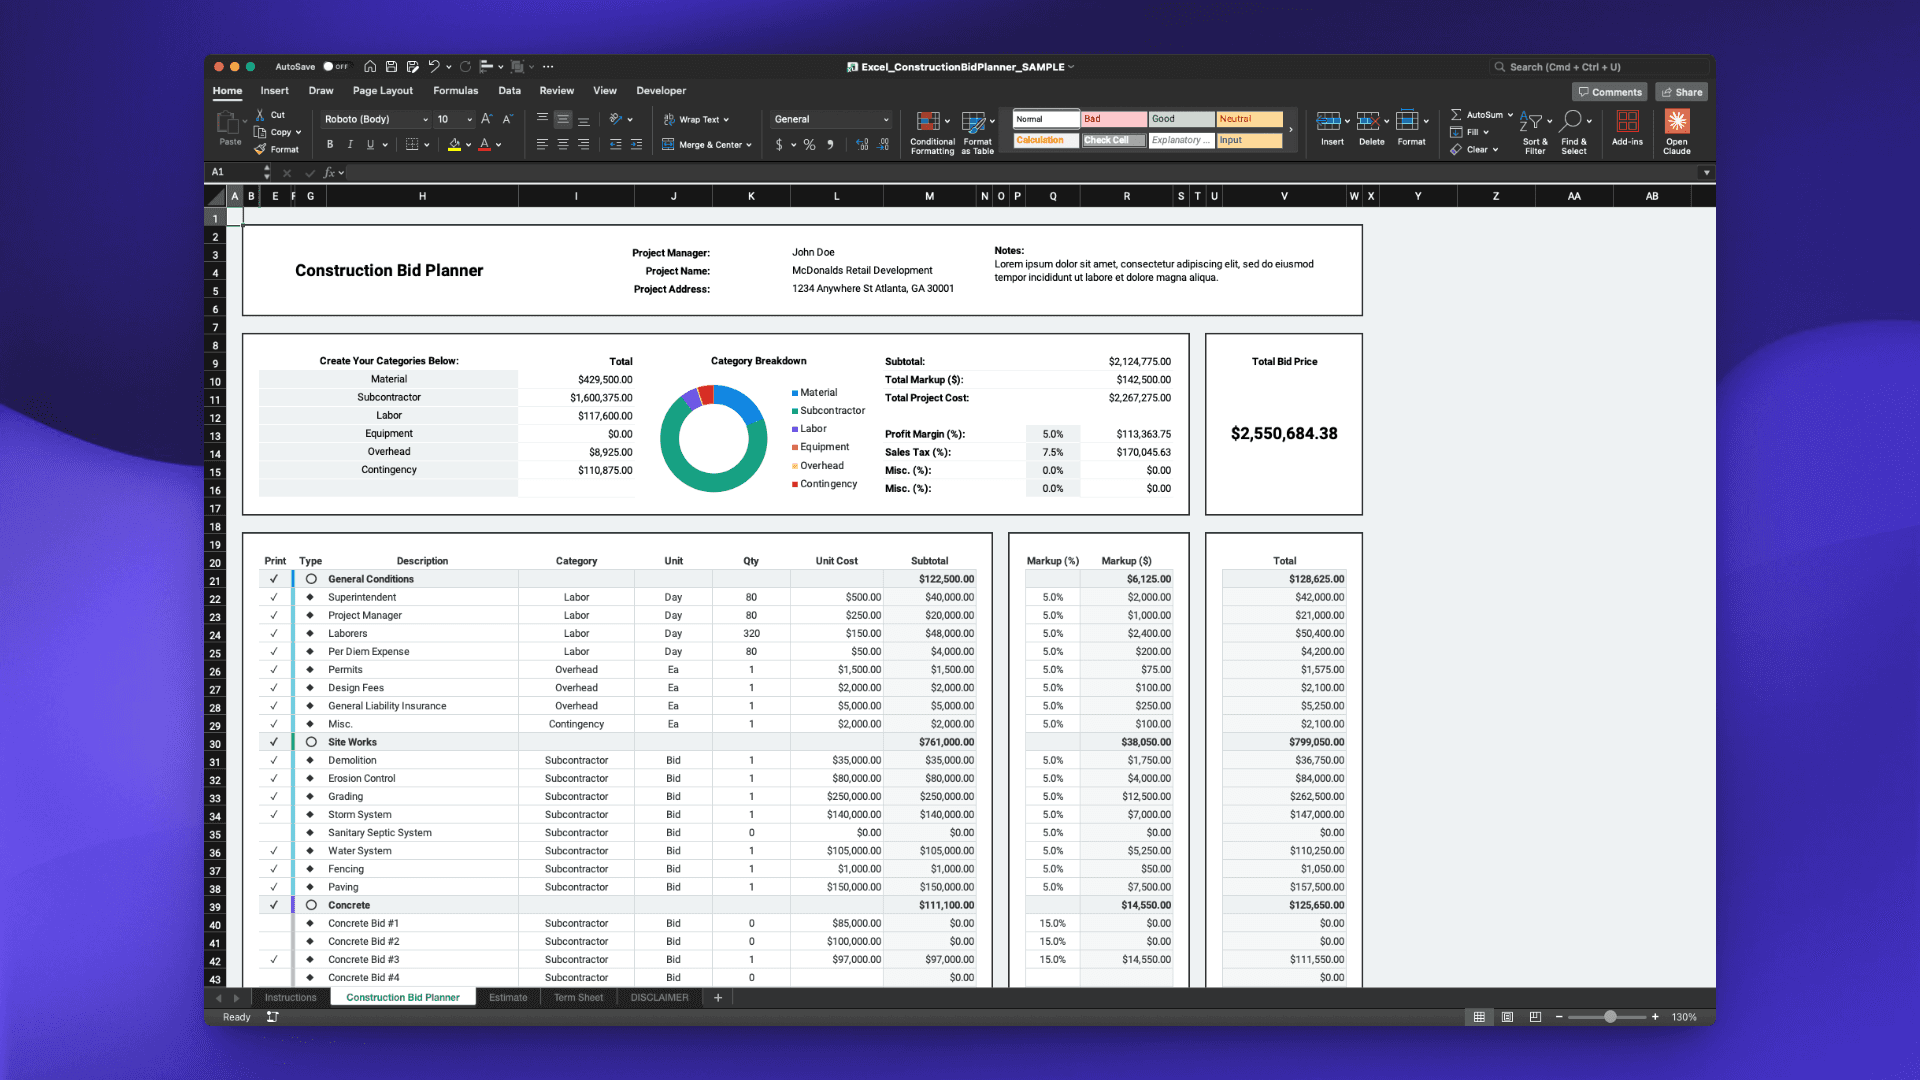Viewport: 1920px width, 1080px height.
Task: Switch to the Term Sheet tab
Action: [x=578, y=998]
